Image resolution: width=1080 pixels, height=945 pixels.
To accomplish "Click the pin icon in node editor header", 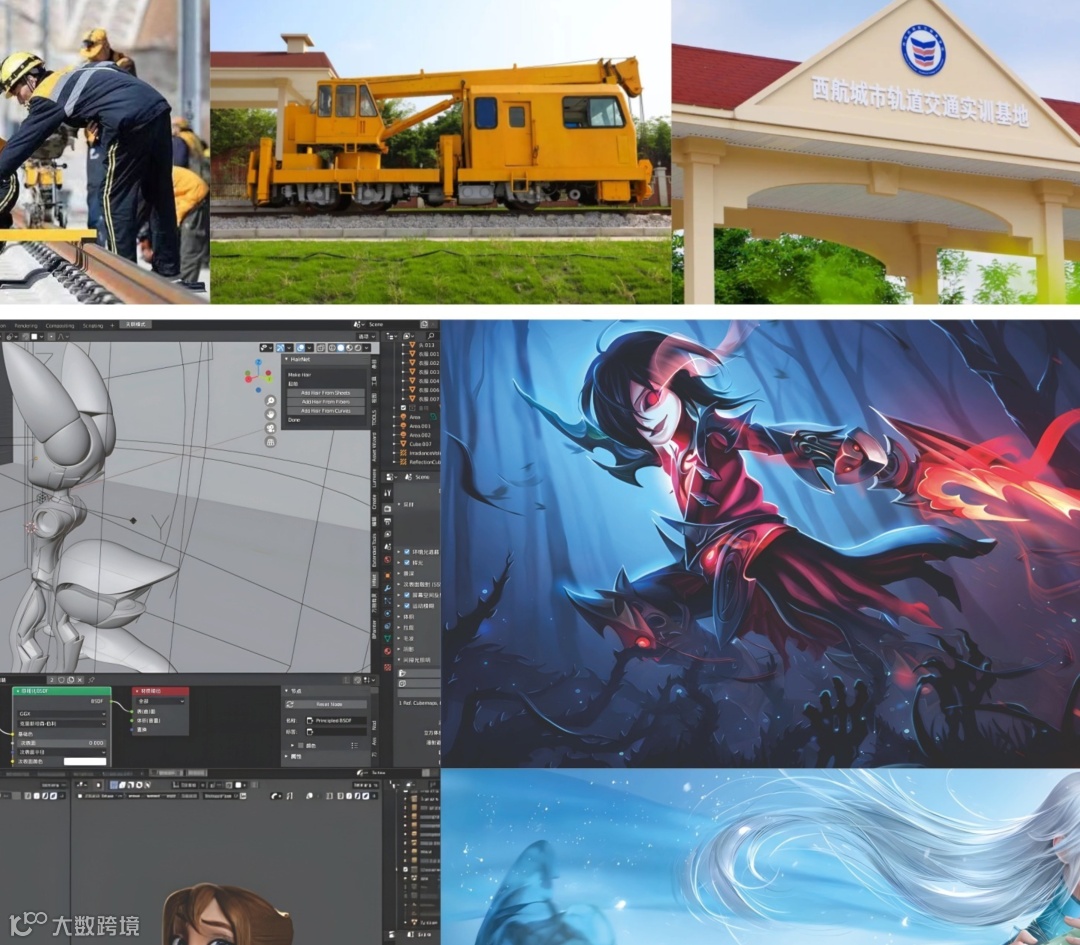I will pos(91,680).
